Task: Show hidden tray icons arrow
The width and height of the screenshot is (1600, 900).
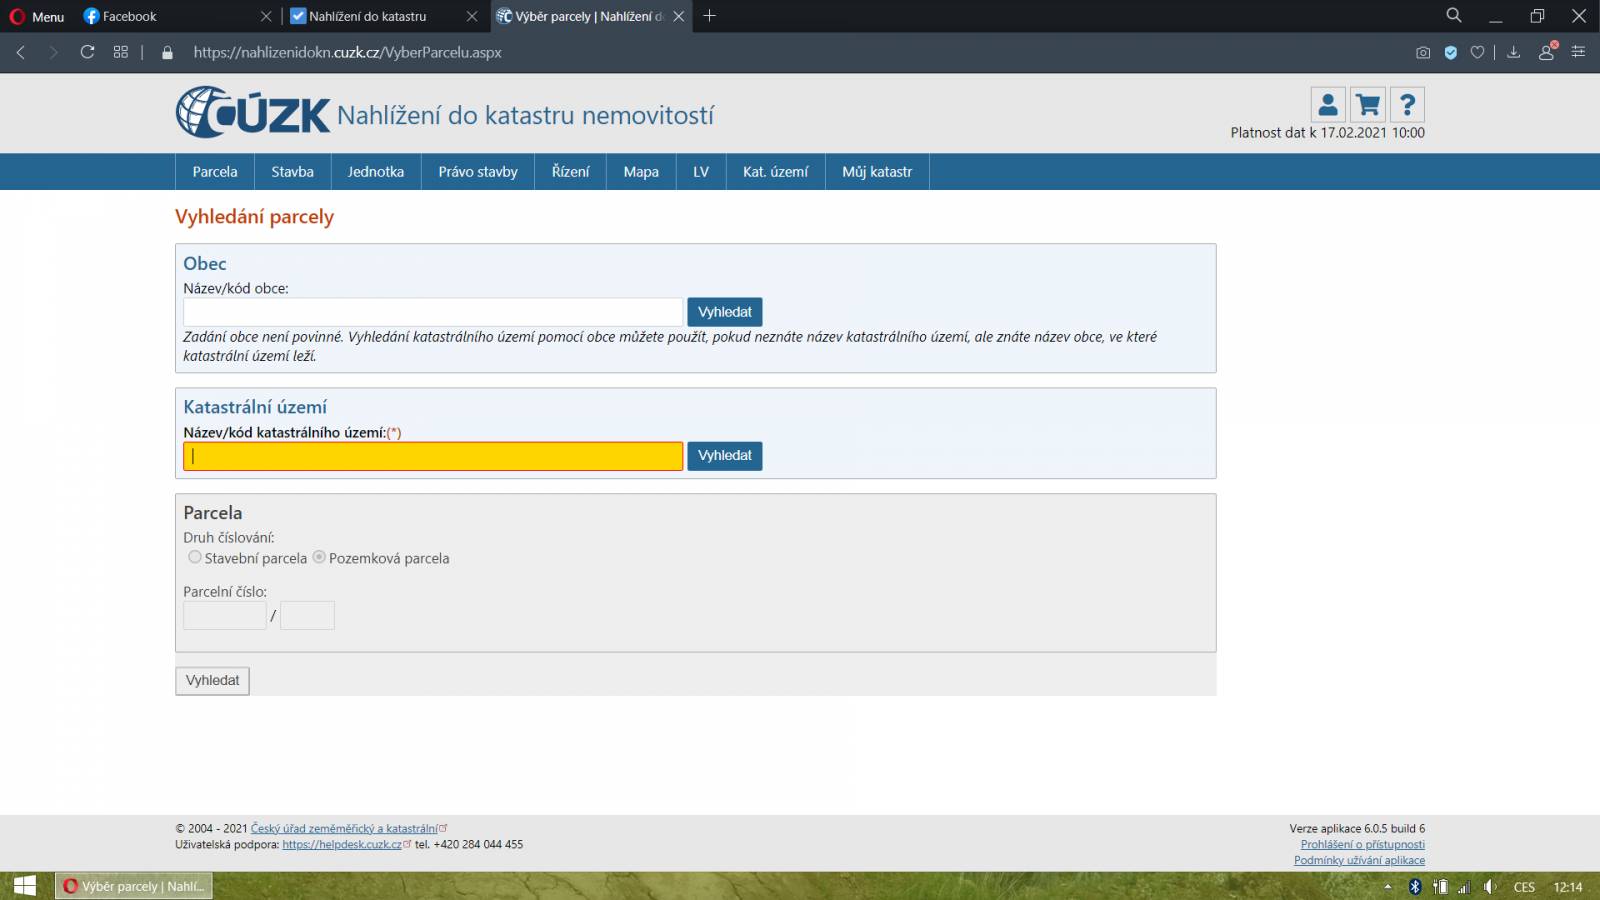Action: (1388, 887)
